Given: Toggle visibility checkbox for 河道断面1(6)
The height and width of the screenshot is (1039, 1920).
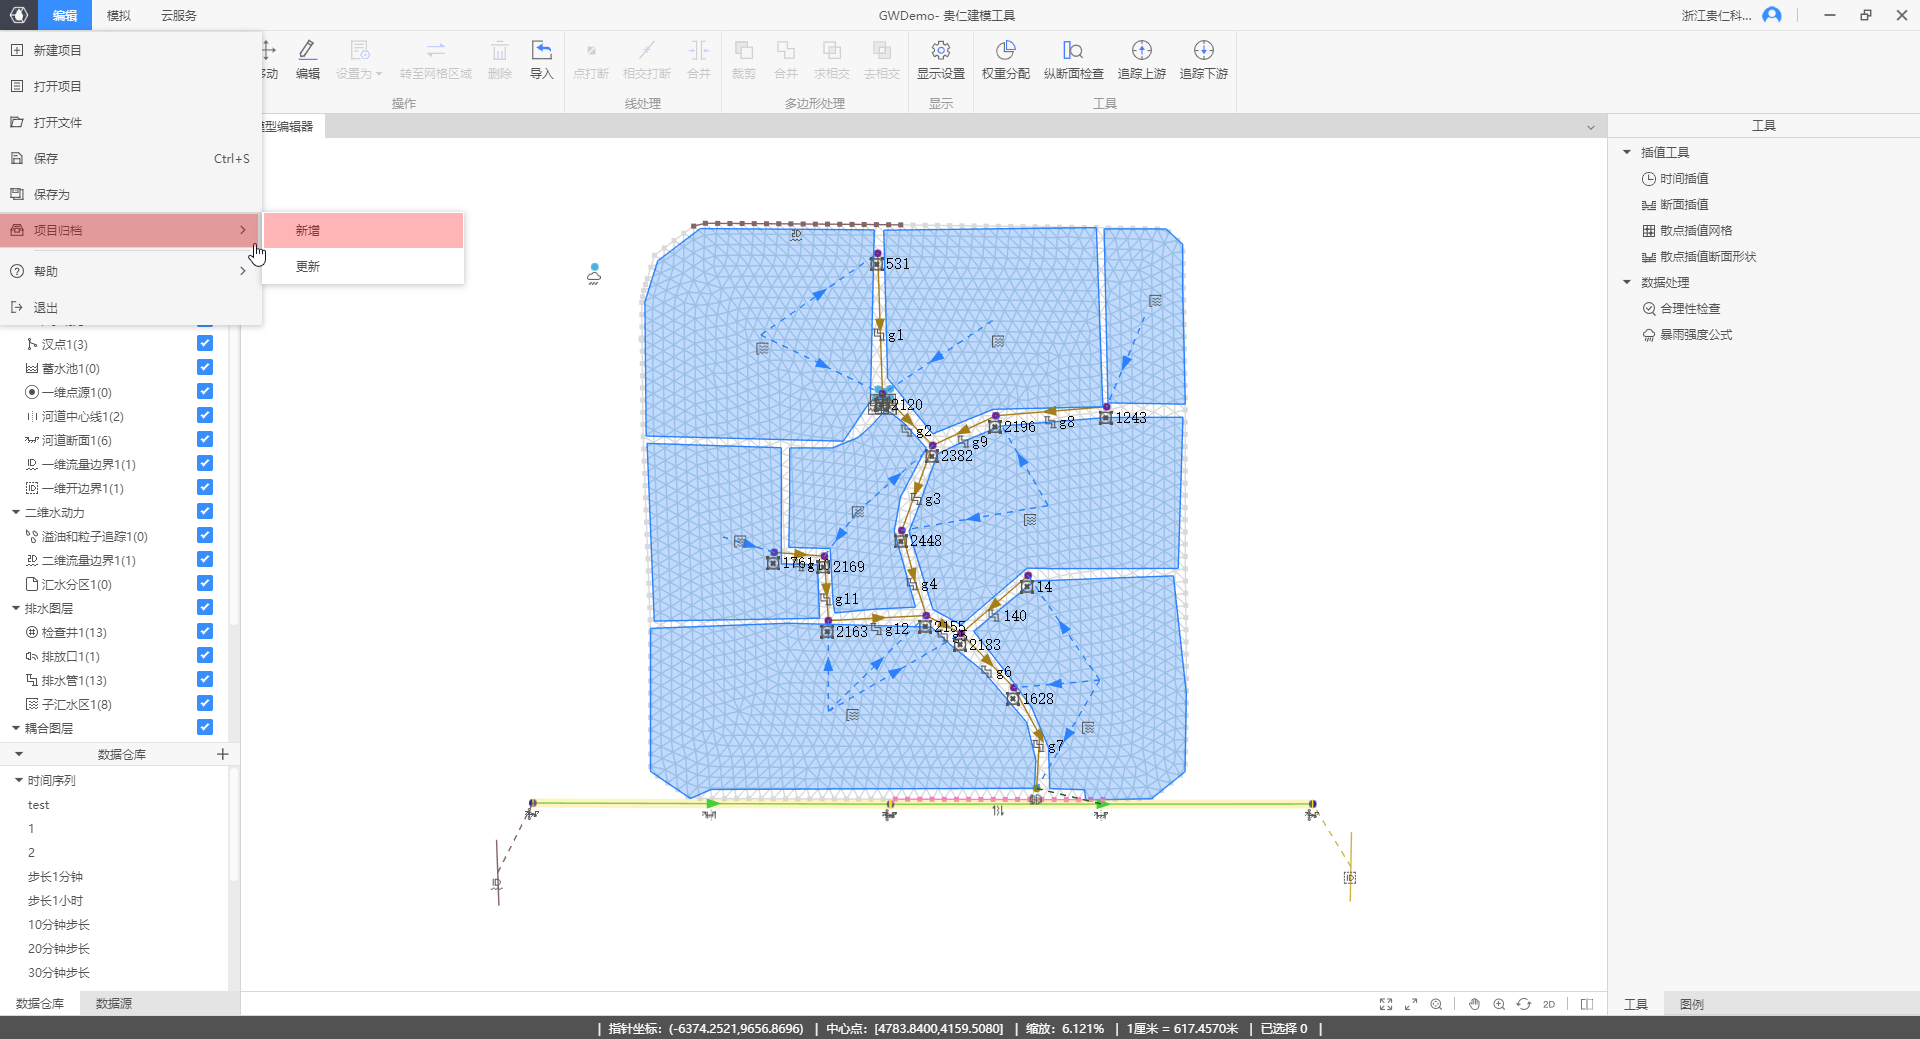Looking at the screenshot, I should click(x=205, y=439).
